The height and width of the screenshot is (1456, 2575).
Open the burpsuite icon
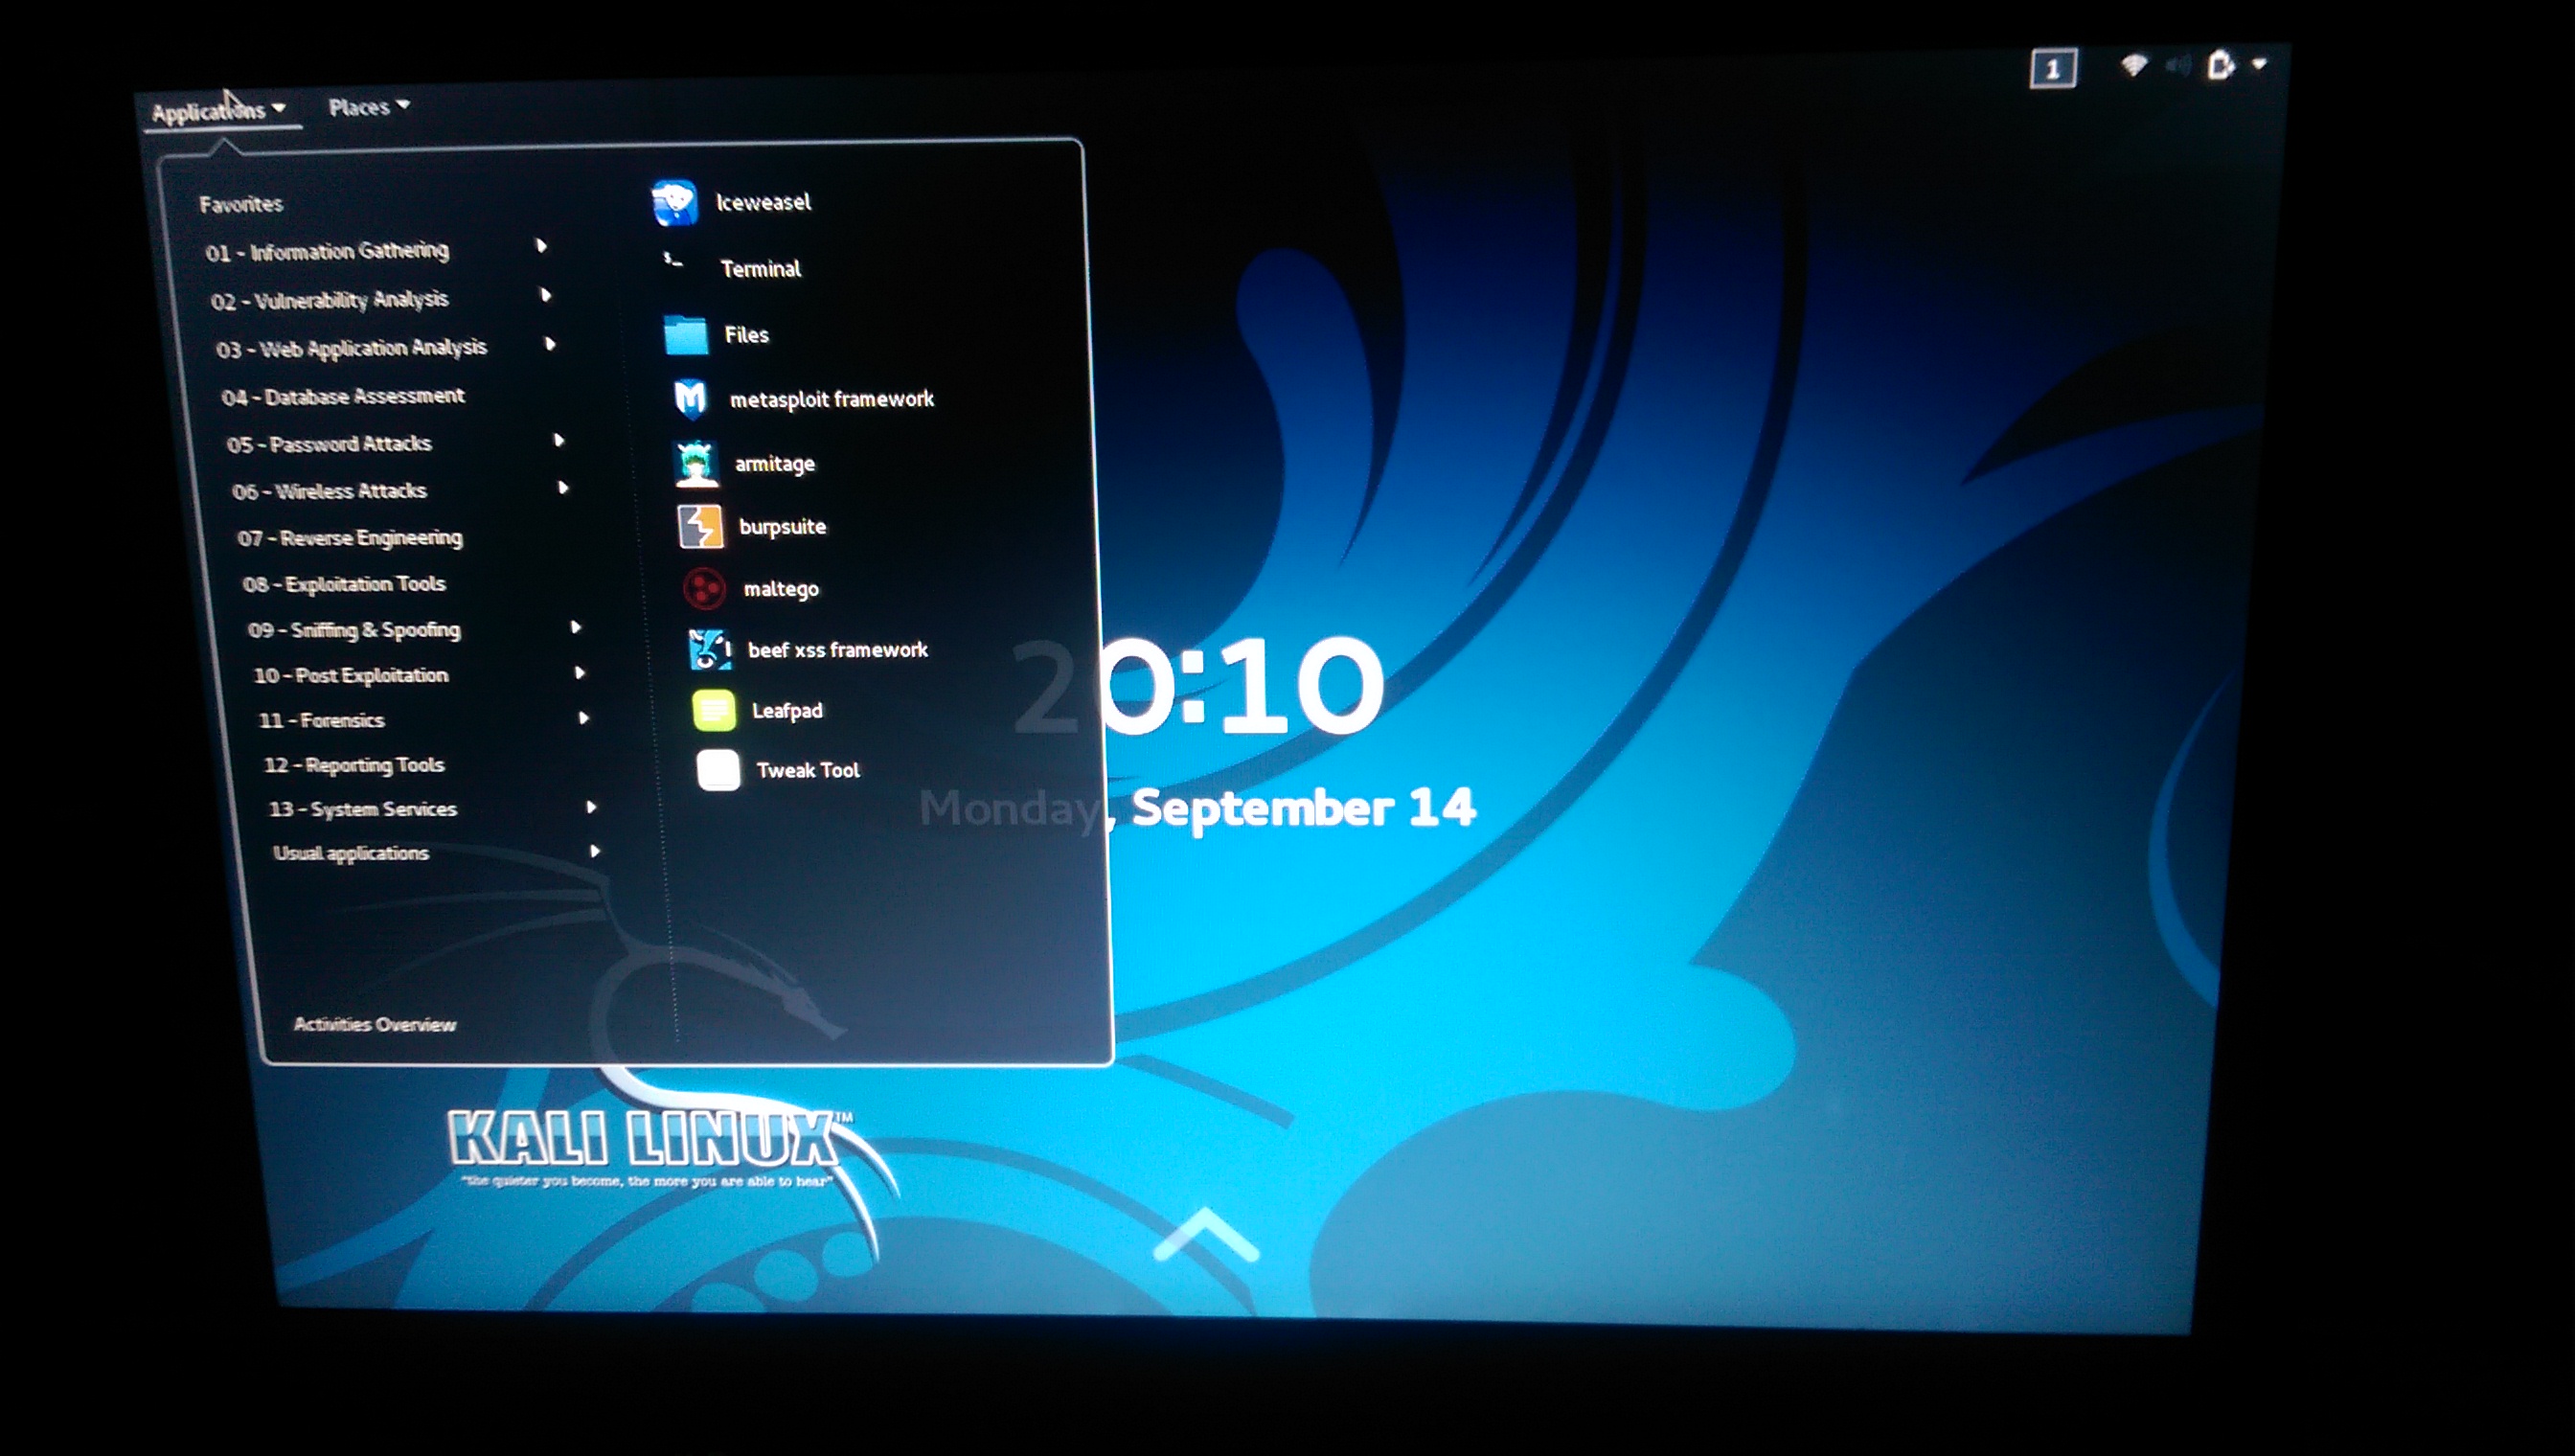click(x=700, y=527)
